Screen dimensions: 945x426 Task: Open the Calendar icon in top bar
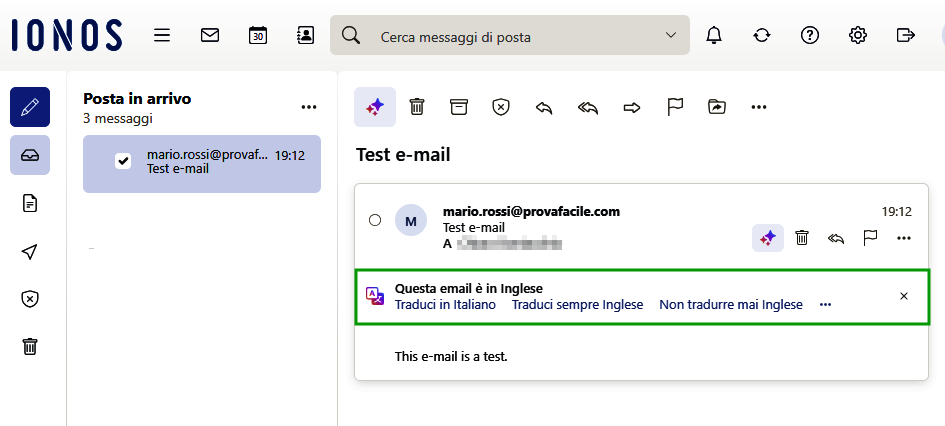[x=258, y=36]
